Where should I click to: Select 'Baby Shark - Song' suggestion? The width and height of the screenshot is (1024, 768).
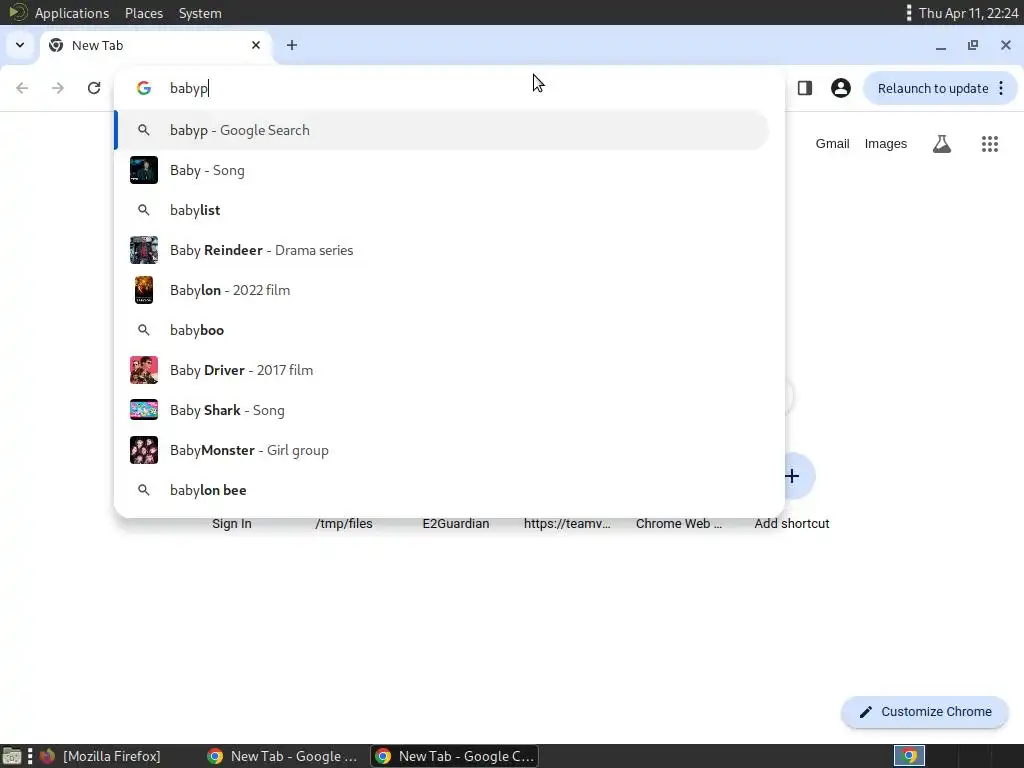click(442, 410)
